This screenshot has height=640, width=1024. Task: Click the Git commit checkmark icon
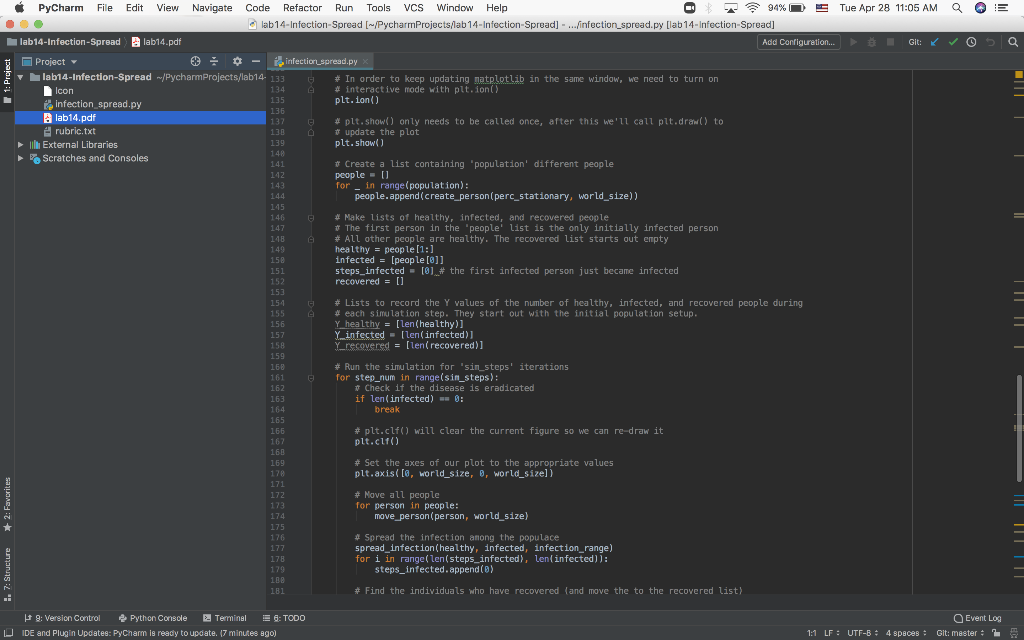point(953,42)
